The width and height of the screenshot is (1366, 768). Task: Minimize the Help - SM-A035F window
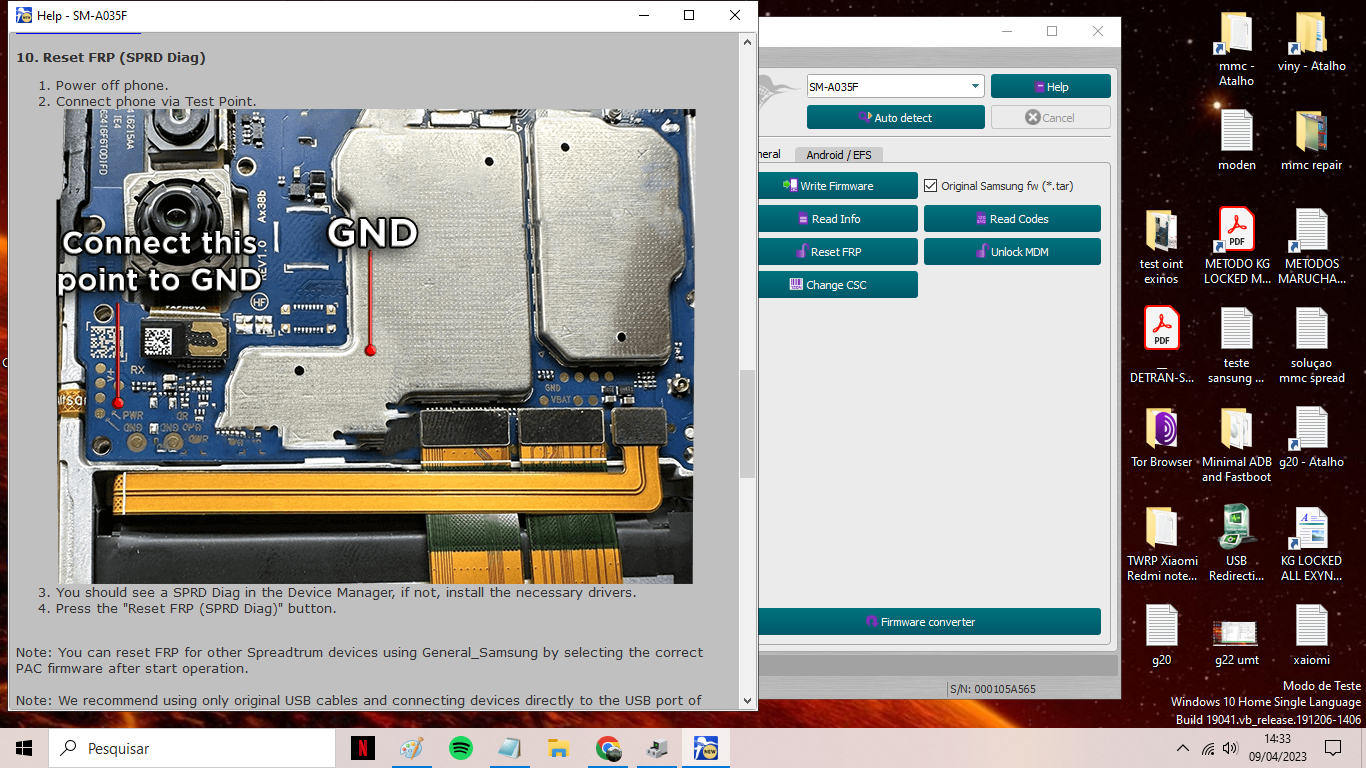643,15
